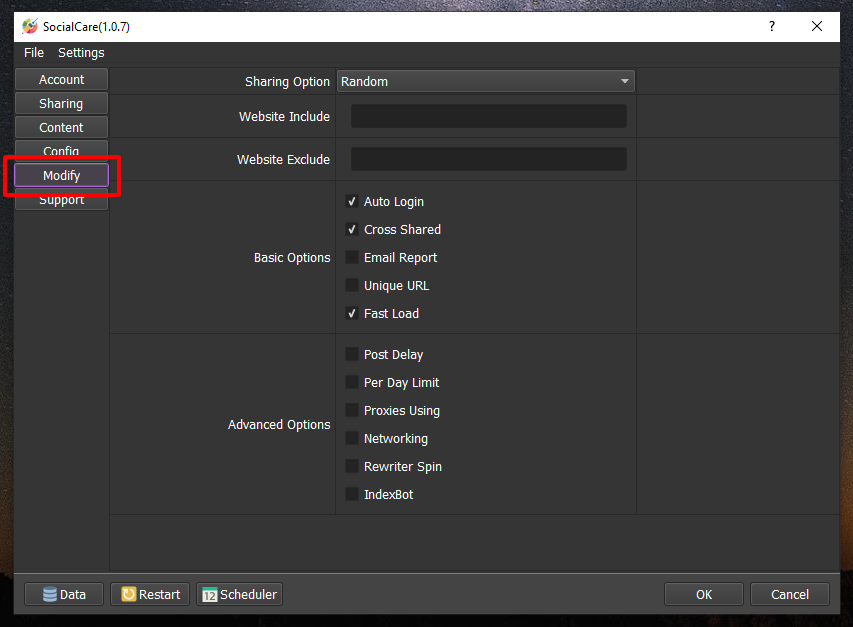
Task: Confirm settings with the OK button
Action: coord(703,594)
